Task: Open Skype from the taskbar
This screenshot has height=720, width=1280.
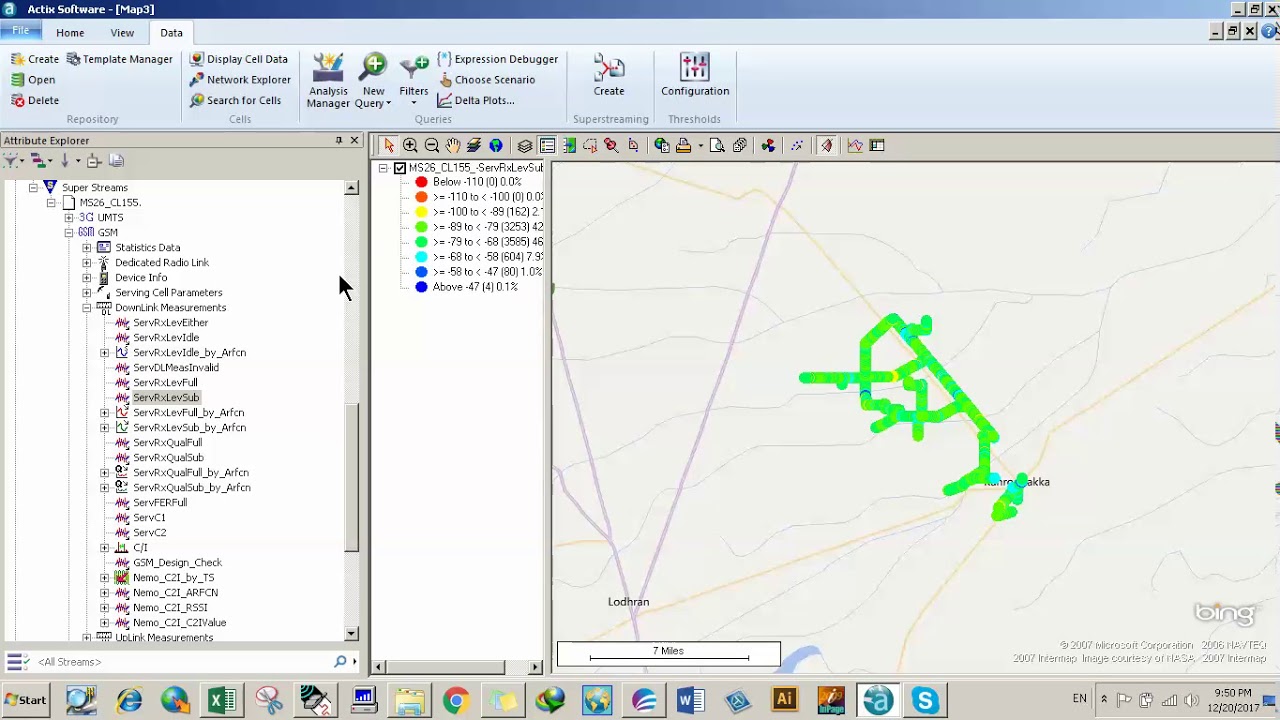Action: click(x=925, y=700)
